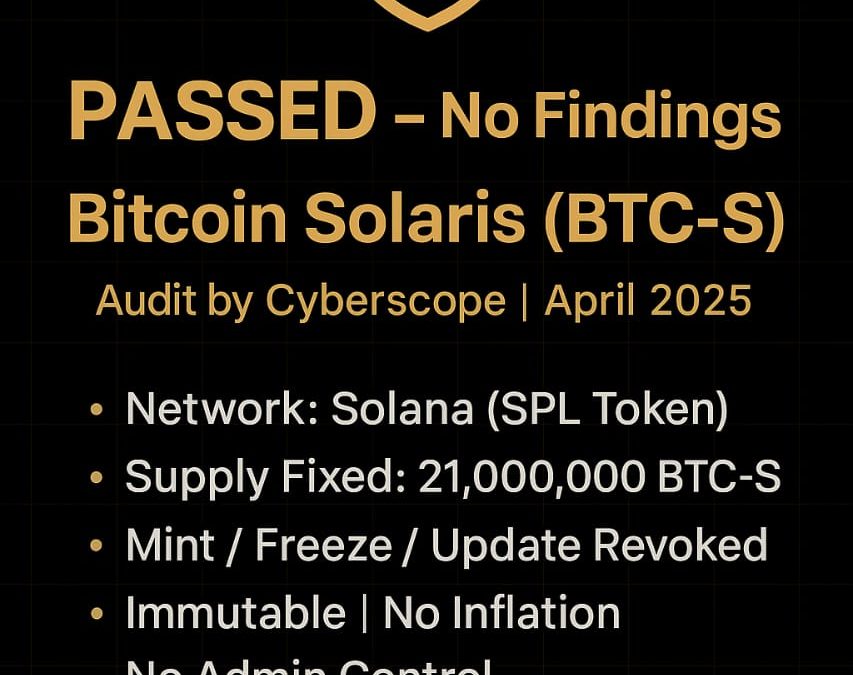
Task: Click the bullet dot beside Network line
Action: (96, 411)
